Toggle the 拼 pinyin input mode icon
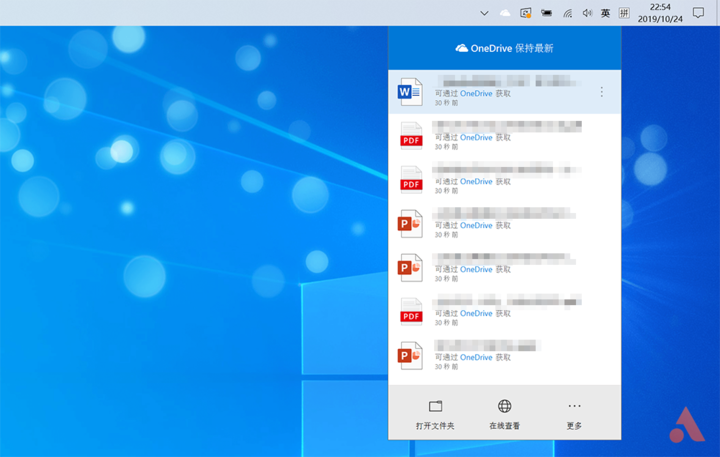This screenshot has height=457, width=720. pyautogui.click(x=624, y=13)
